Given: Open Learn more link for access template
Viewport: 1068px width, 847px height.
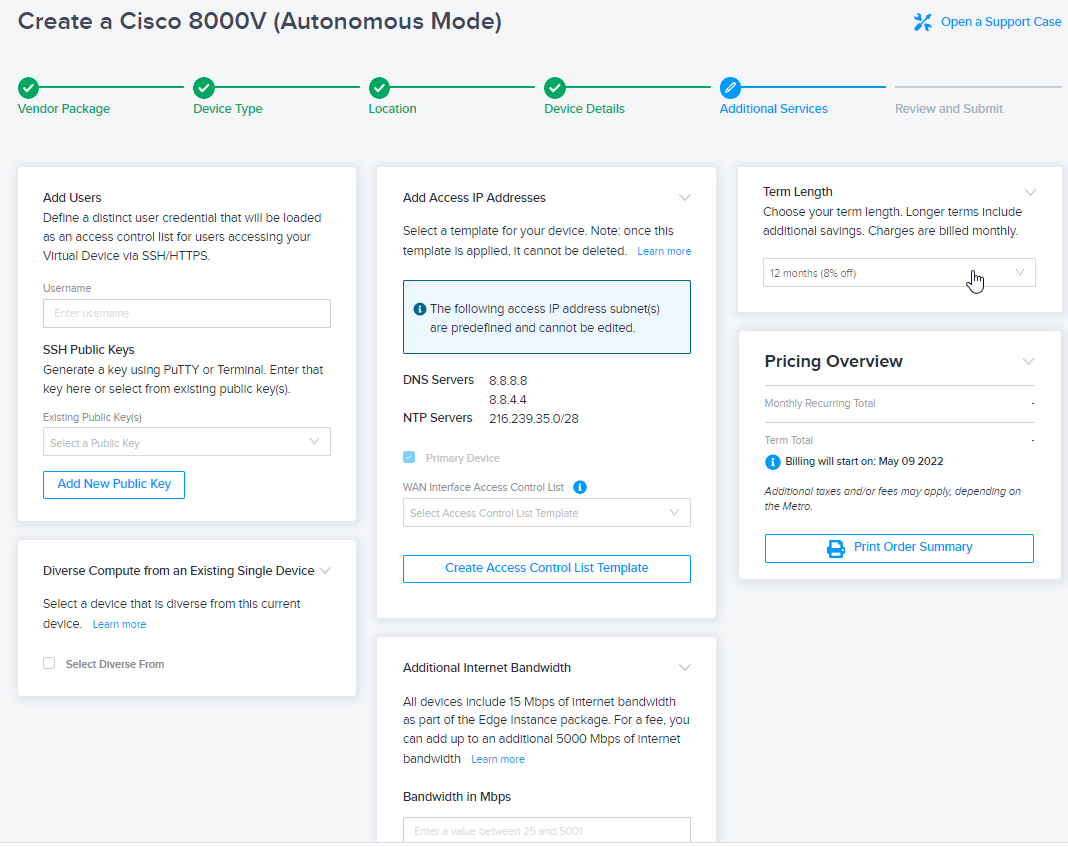Looking at the screenshot, I should click(x=664, y=251).
